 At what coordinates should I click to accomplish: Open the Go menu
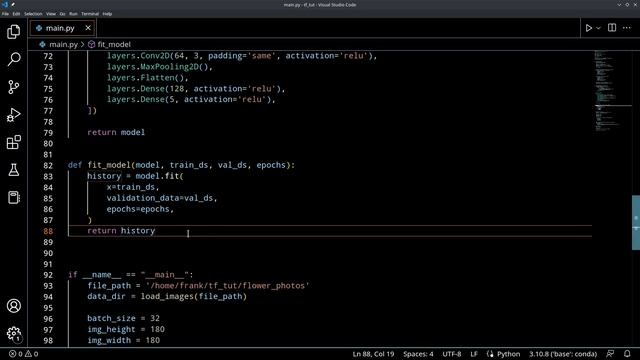(x=62, y=13)
